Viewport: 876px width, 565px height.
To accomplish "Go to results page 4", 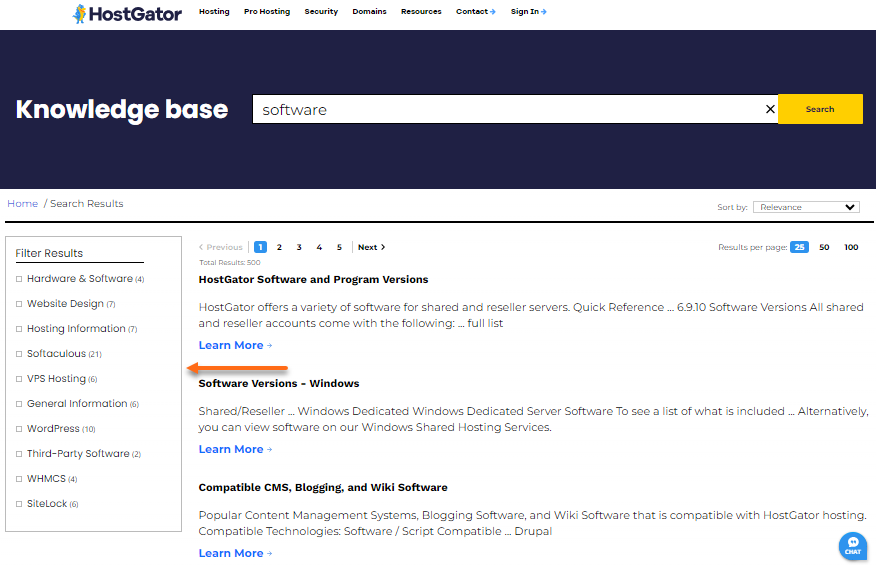I will pyautogui.click(x=319, y=247).
